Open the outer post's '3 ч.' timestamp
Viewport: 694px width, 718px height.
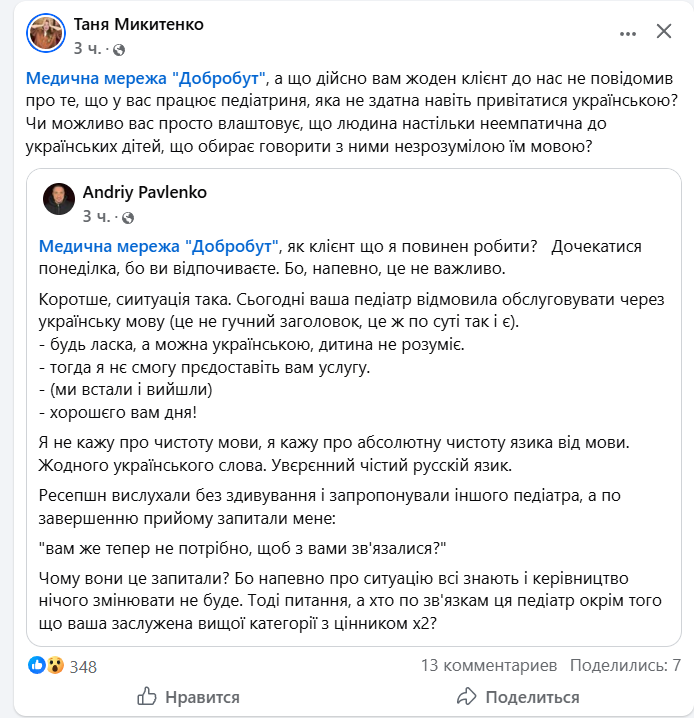[x=88, y=48]
